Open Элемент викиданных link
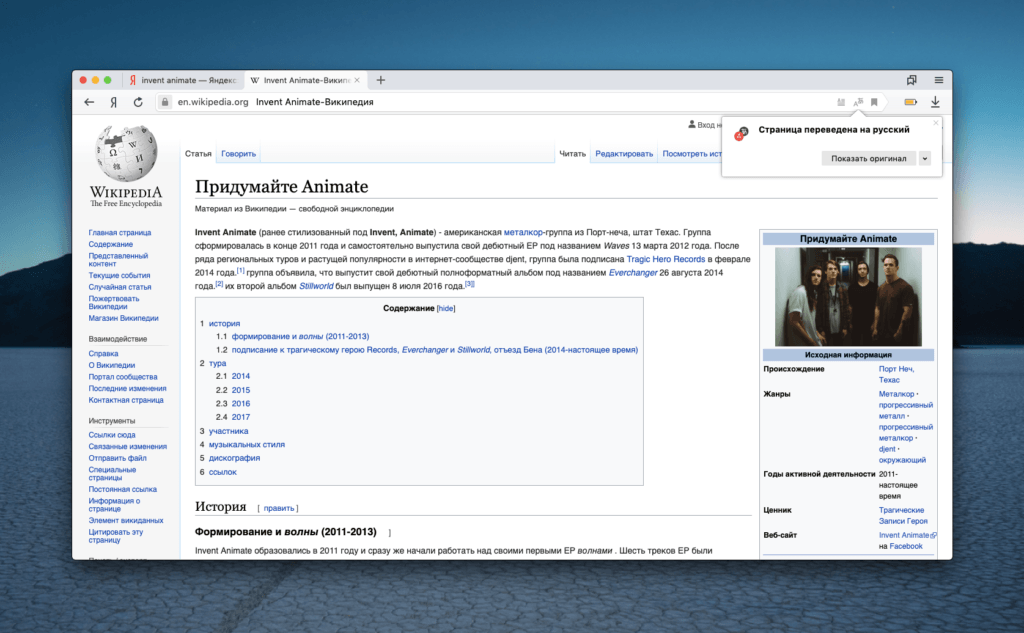1024x633 pixels. pyautogui.click(x=125, y=521)
